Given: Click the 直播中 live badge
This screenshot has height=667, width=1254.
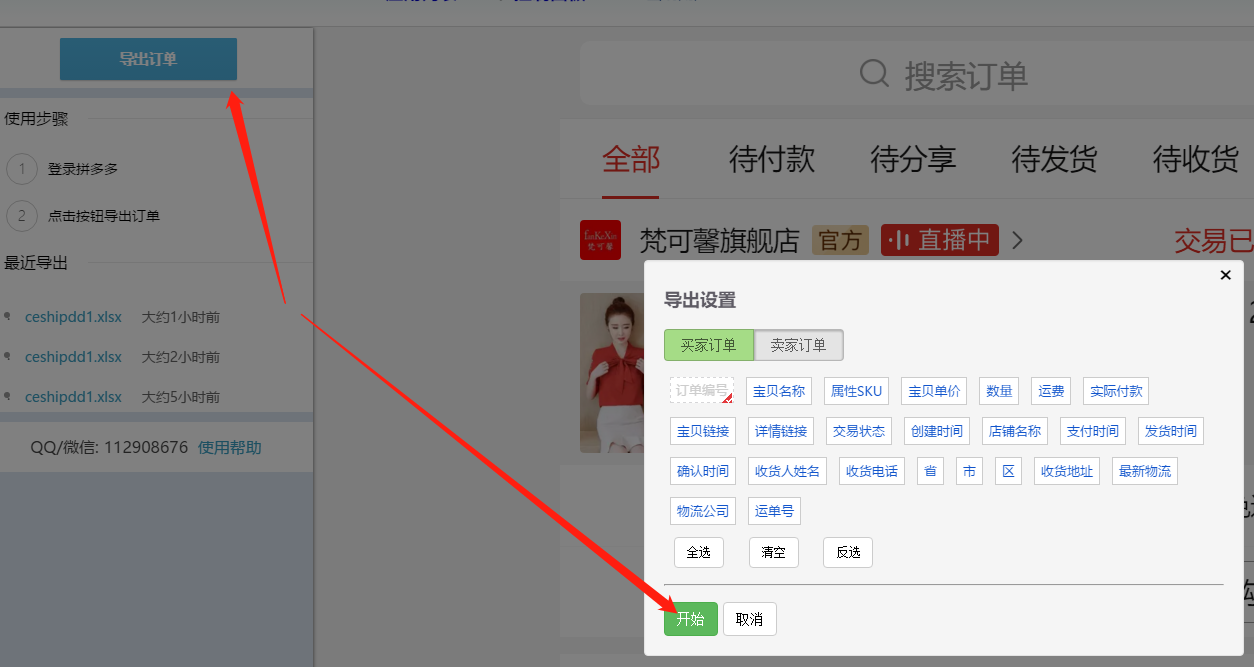Looking at the screenshot, I should 940,240.
